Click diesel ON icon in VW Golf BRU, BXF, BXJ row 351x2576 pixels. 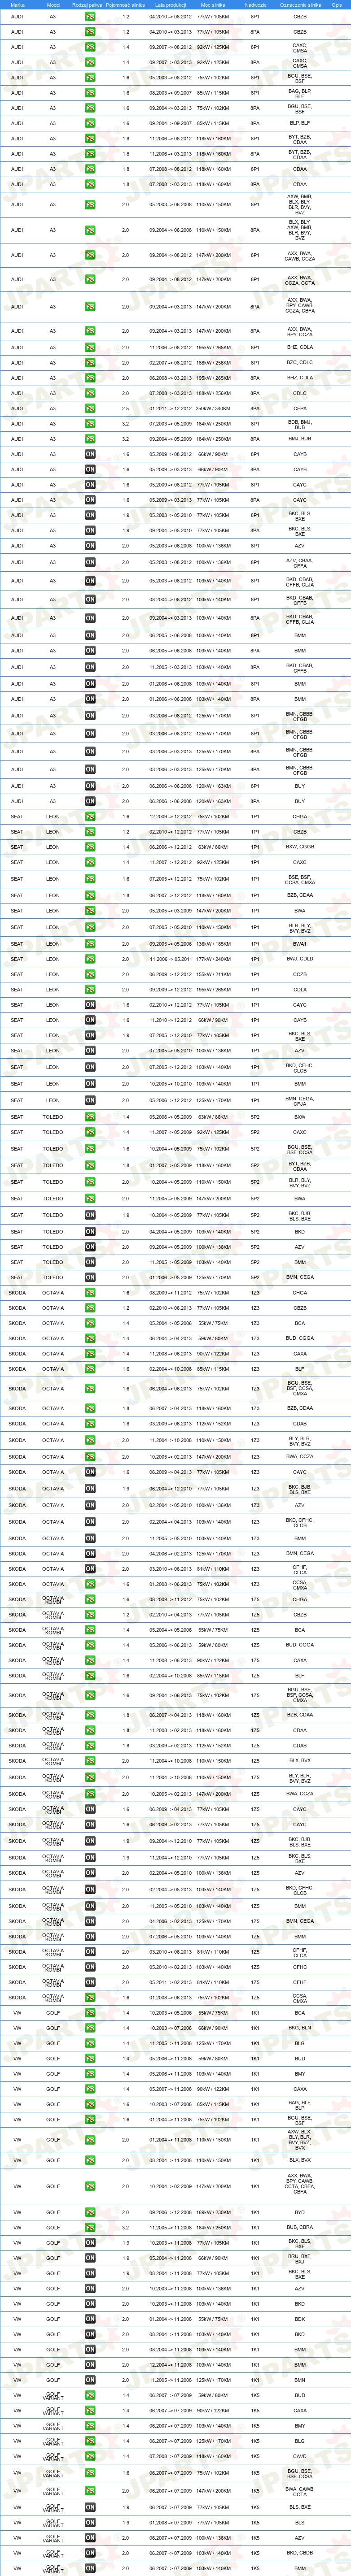coord(90,2258)
